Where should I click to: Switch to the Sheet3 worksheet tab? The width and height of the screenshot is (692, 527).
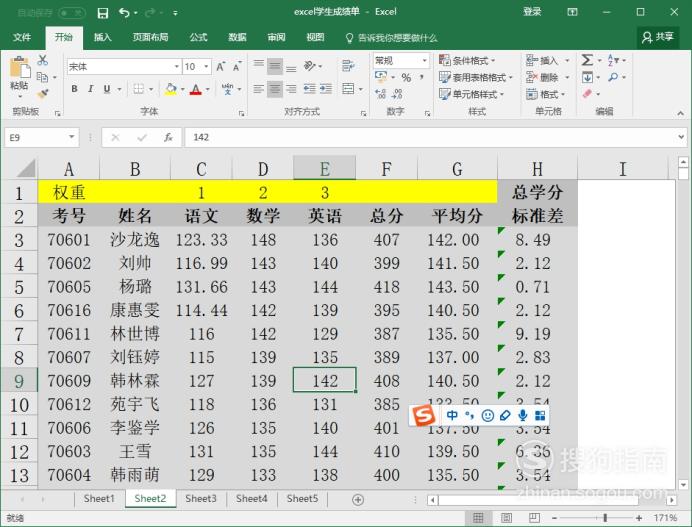(201, 499)
